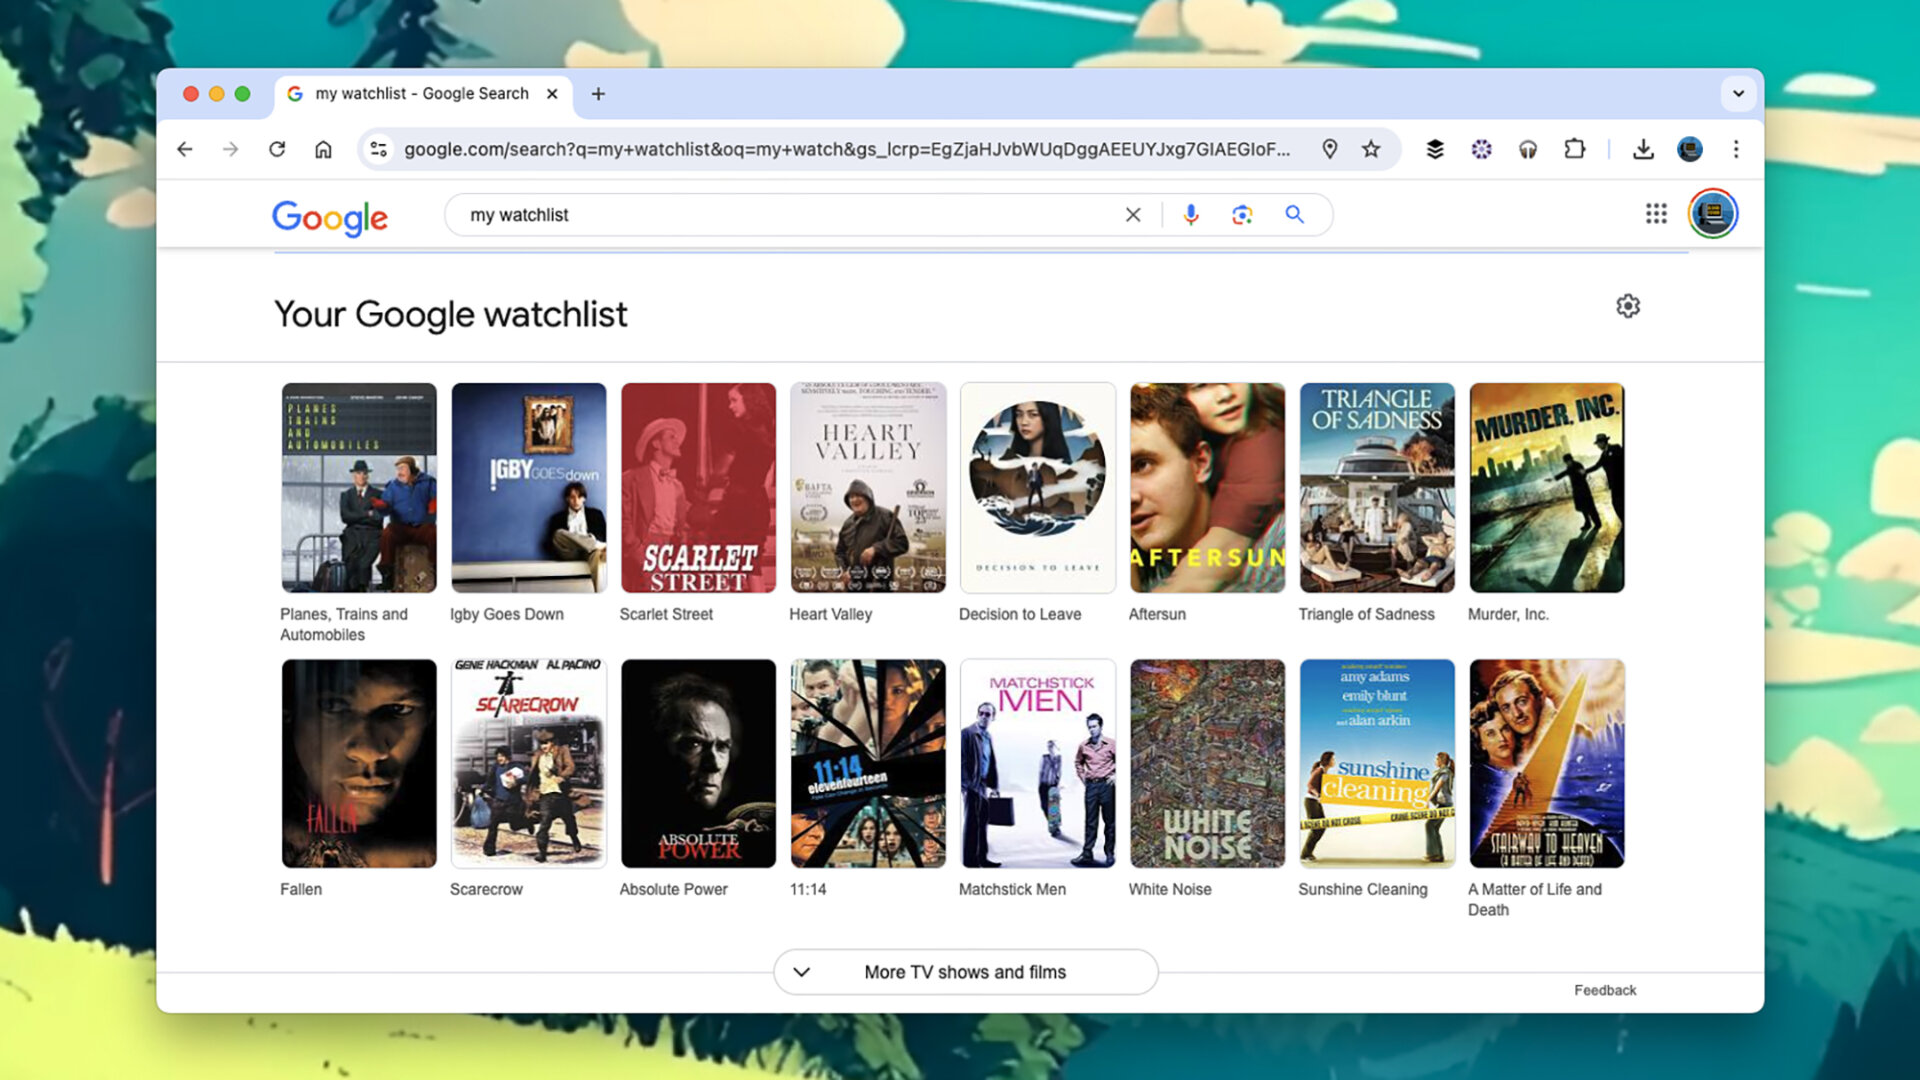Viewport: 1920px width, 1080px height.
Task: Expand the More TV shows and films section
Action: point(963,971)
